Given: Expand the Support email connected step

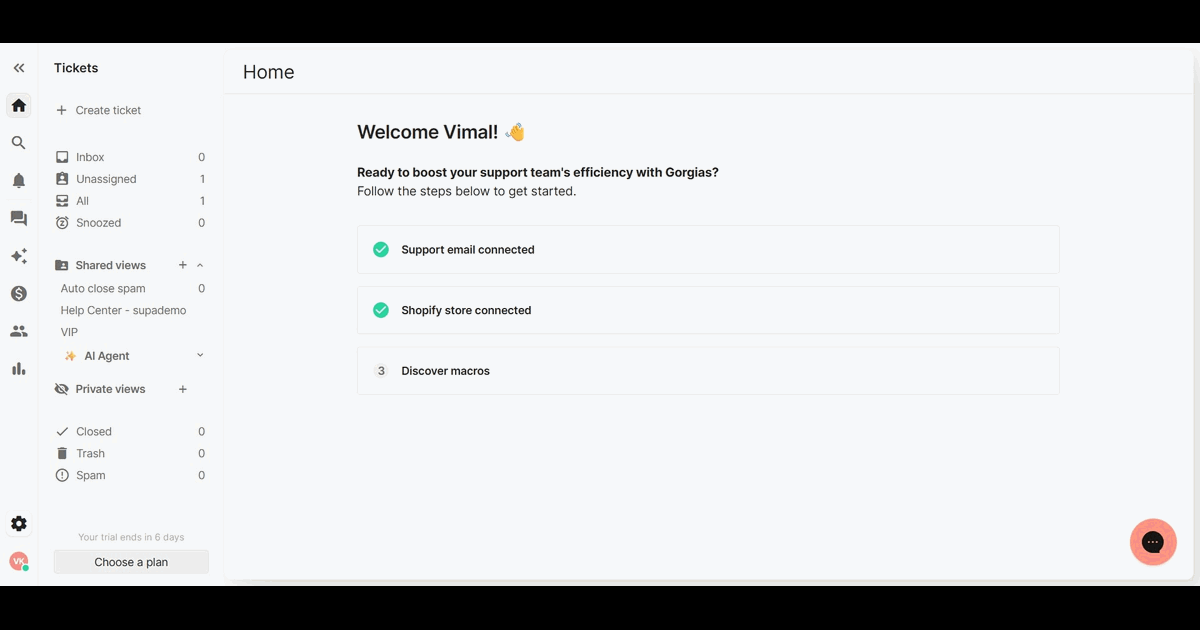Looking at the screenshot, I should [708, 249].
